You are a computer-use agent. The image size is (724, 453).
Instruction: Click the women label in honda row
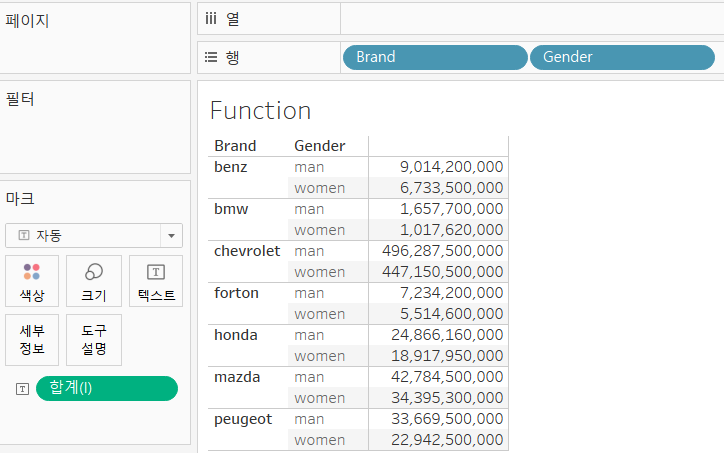[320, 356]
